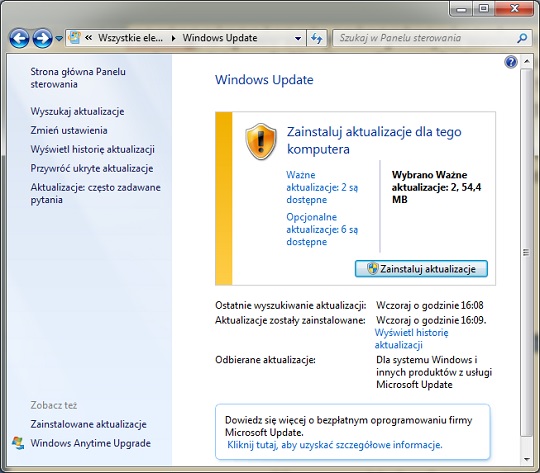540x473 pixels.
Task: Click the vertical scrollbar thumb
Action: (x=526, y=253)
